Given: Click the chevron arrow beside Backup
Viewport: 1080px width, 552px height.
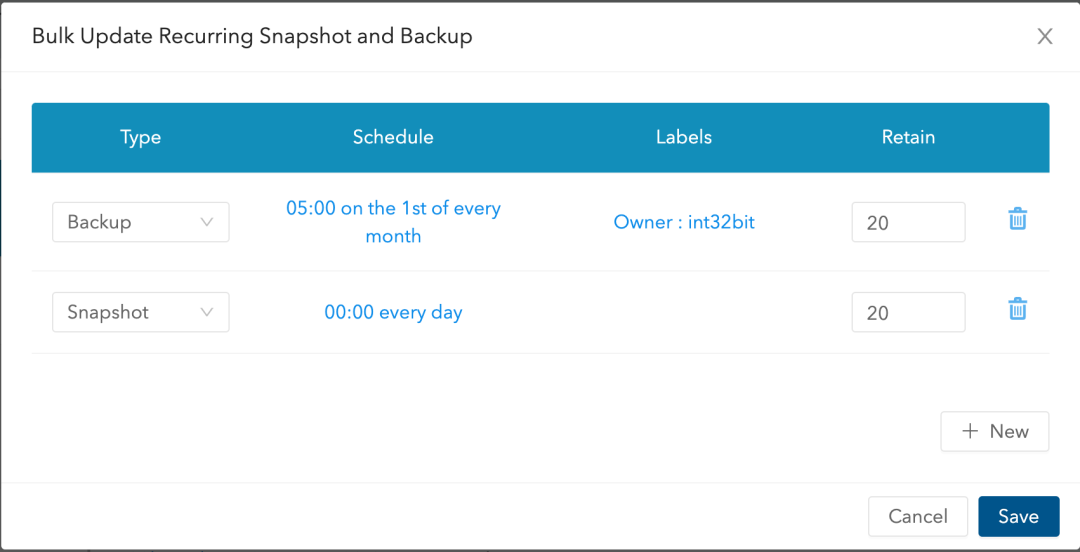Looking at the screenshot, I should 207,222.
